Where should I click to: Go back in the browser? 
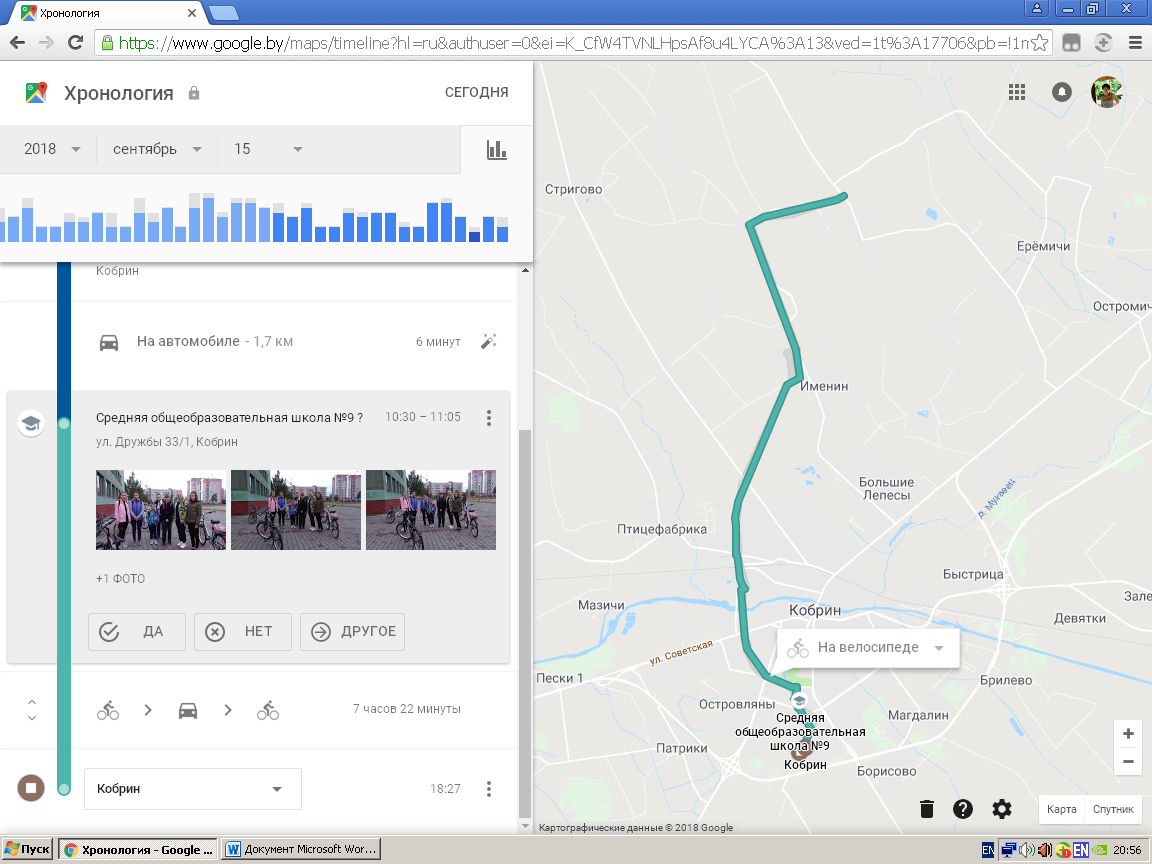[x=18, y=43]
